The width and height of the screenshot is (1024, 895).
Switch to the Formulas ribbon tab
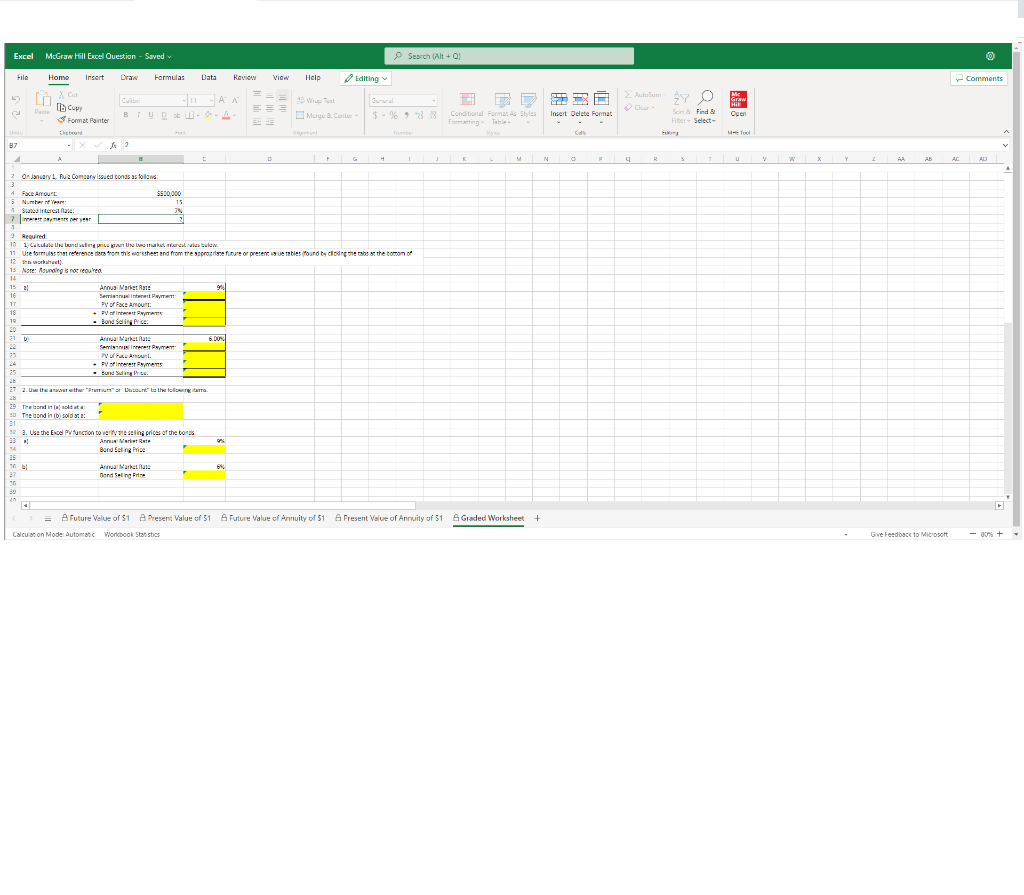168,77
